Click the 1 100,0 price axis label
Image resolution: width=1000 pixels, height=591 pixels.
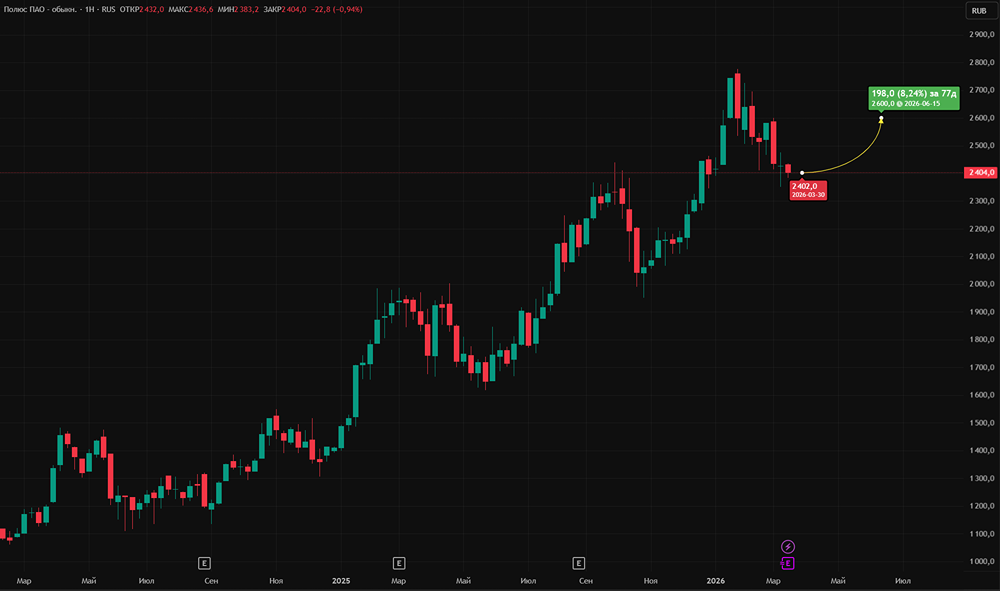click(x=982, y=534)
